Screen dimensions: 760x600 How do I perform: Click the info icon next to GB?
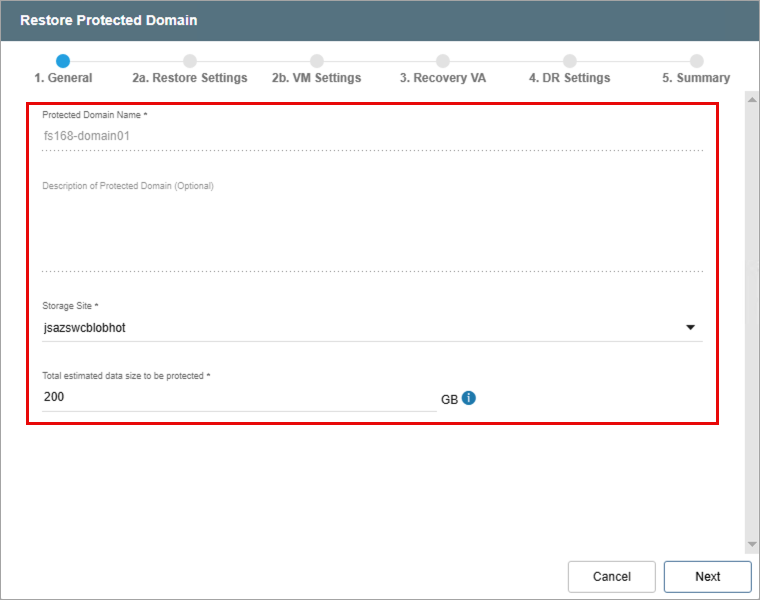(x=469, y=398)
